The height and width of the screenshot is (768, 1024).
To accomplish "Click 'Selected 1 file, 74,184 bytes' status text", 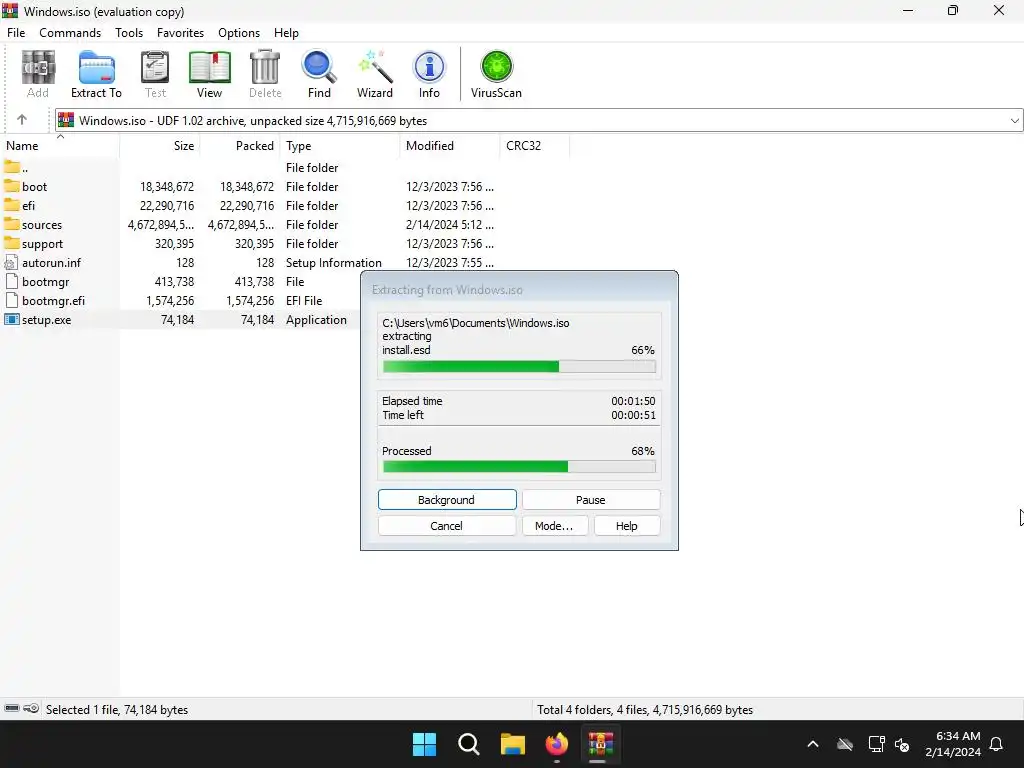I will pos(117,709).
